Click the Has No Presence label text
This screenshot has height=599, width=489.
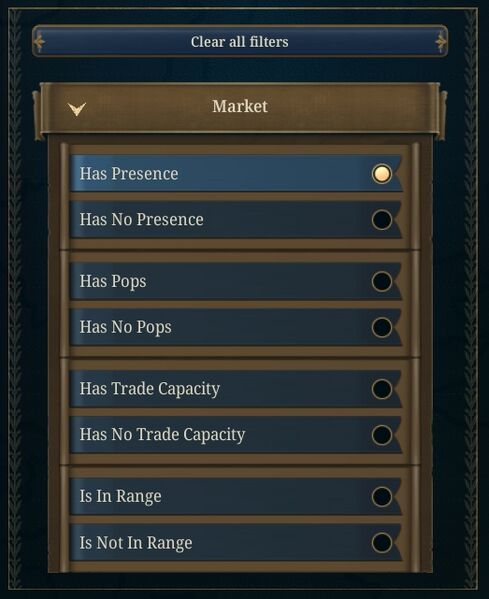click(x=141, y=220)
